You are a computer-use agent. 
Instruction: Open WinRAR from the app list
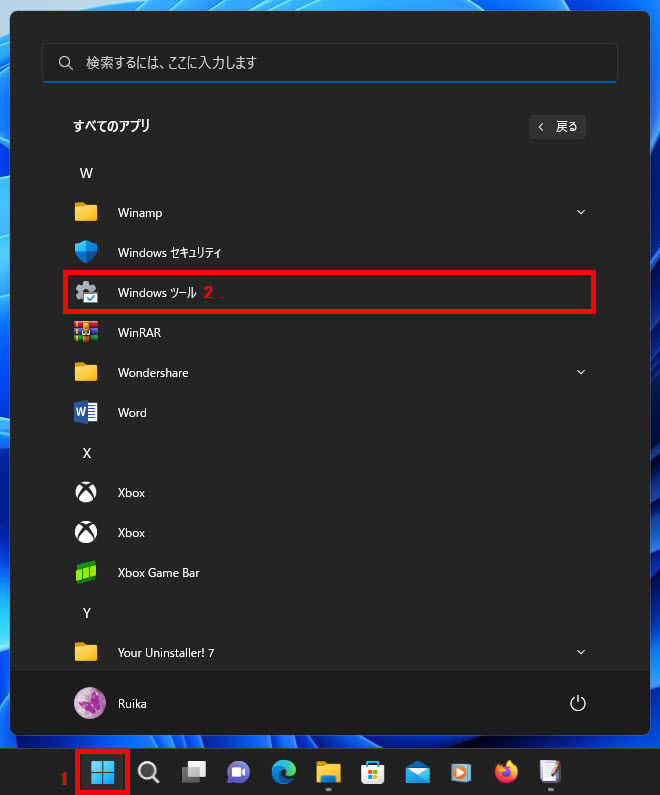[x=139, y=333]
